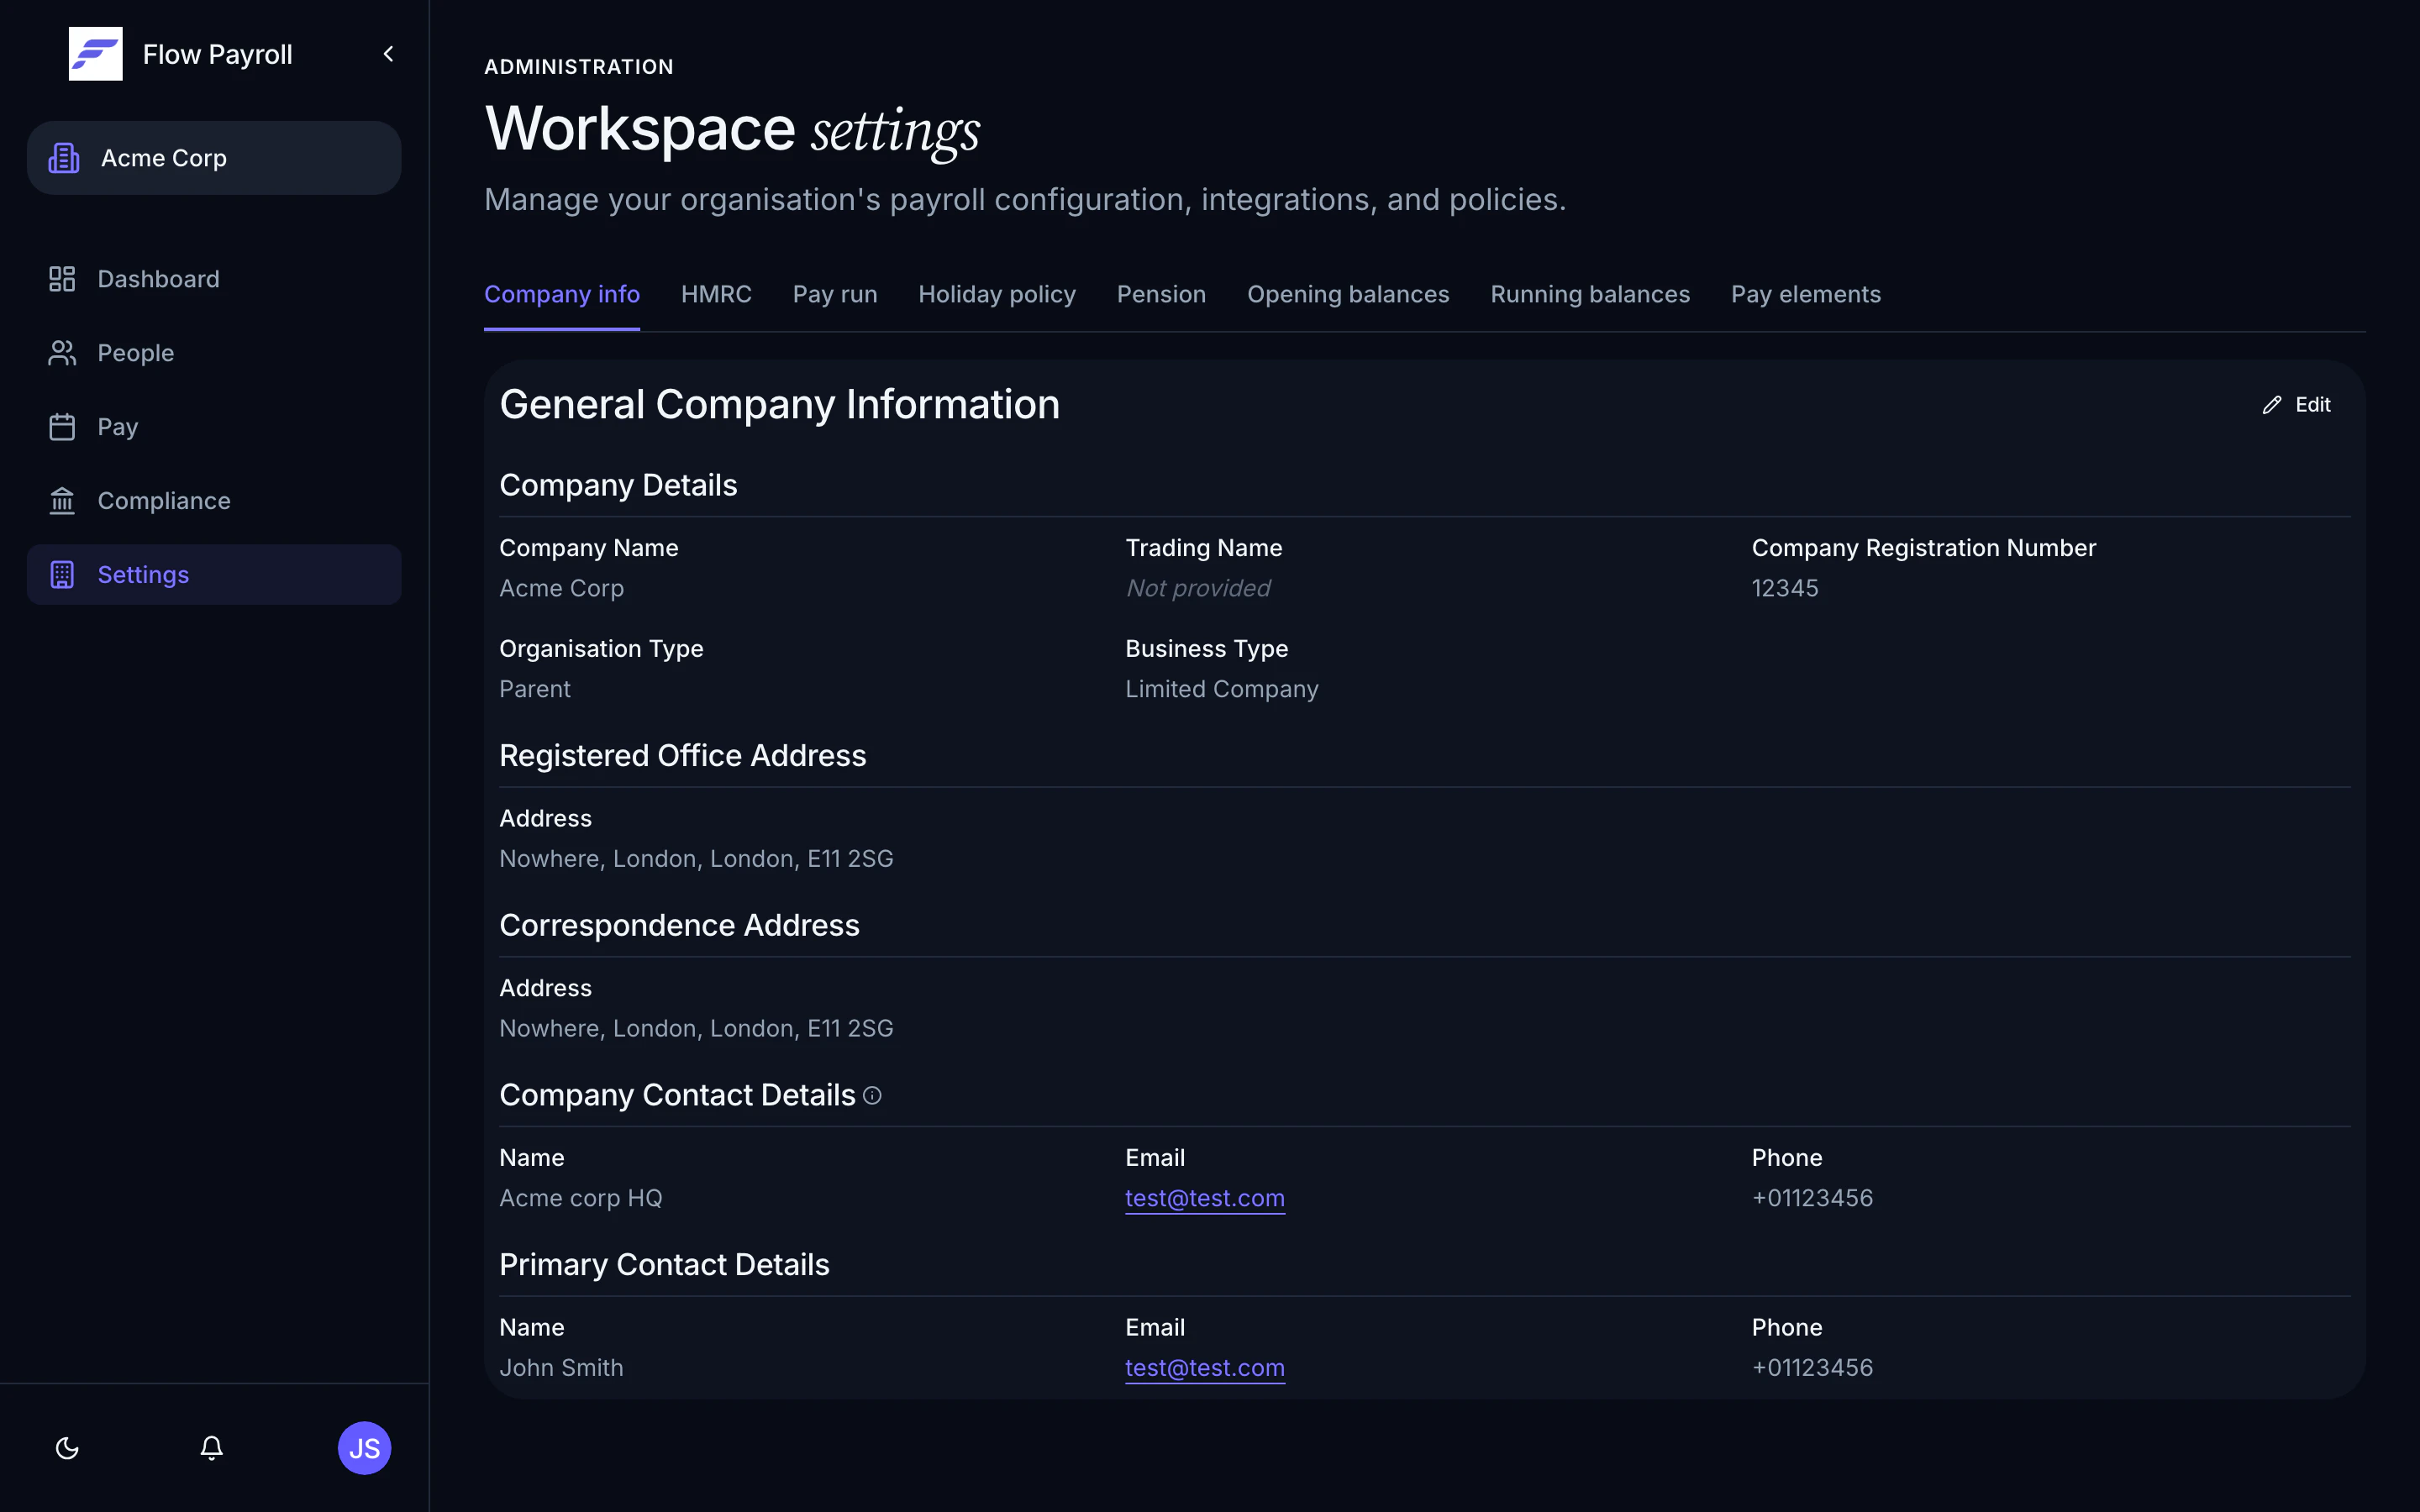Navigate to Compliance
The width and height of the screenshot is (2420, 1512).
coord(214,501)
